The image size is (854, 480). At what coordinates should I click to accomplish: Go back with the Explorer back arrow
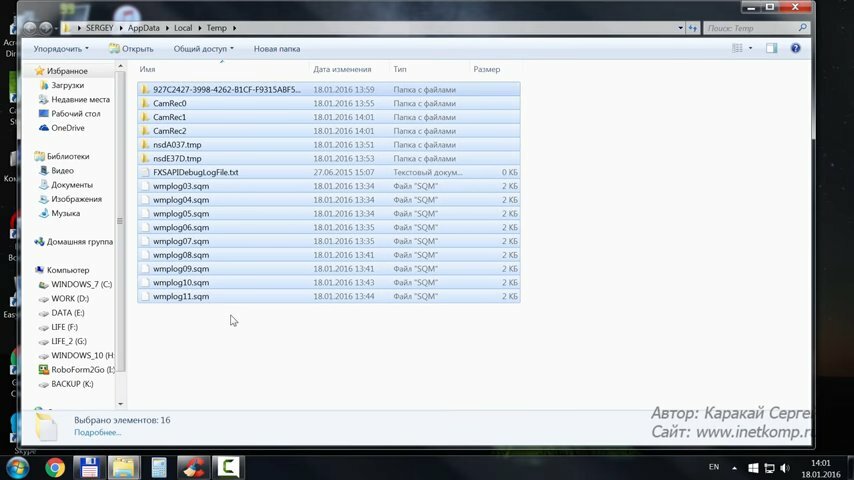30,28
